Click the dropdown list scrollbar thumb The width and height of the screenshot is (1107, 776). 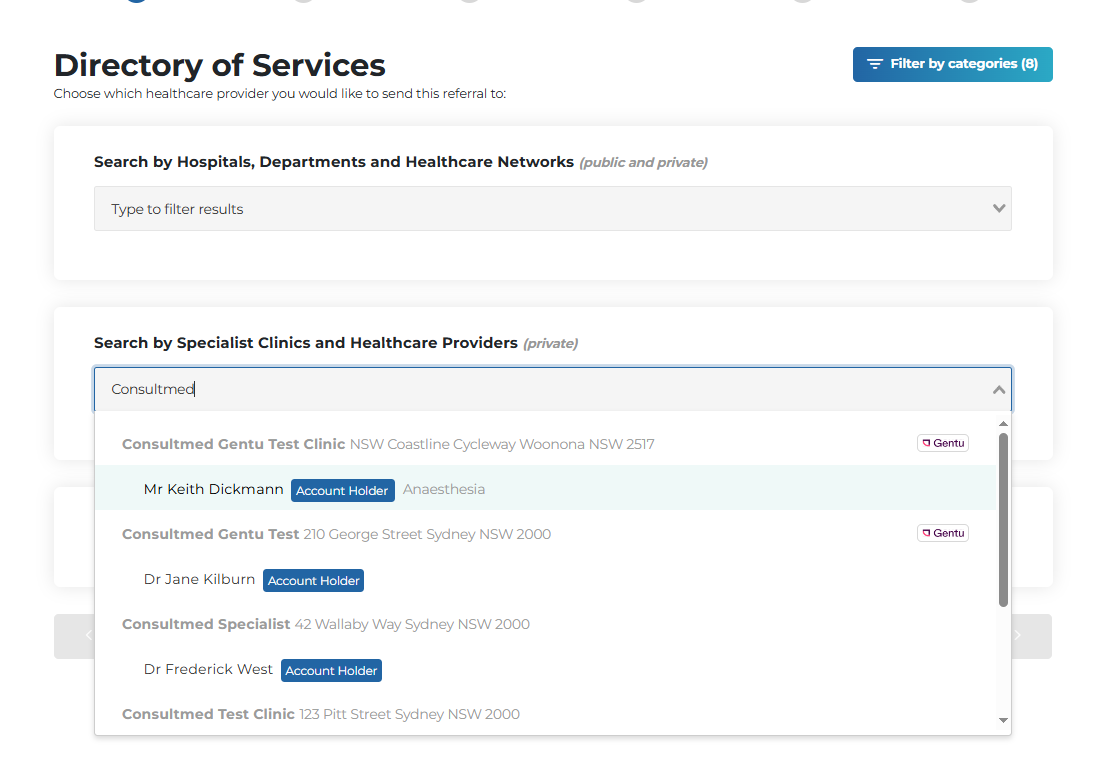[x=1003, y=520]
